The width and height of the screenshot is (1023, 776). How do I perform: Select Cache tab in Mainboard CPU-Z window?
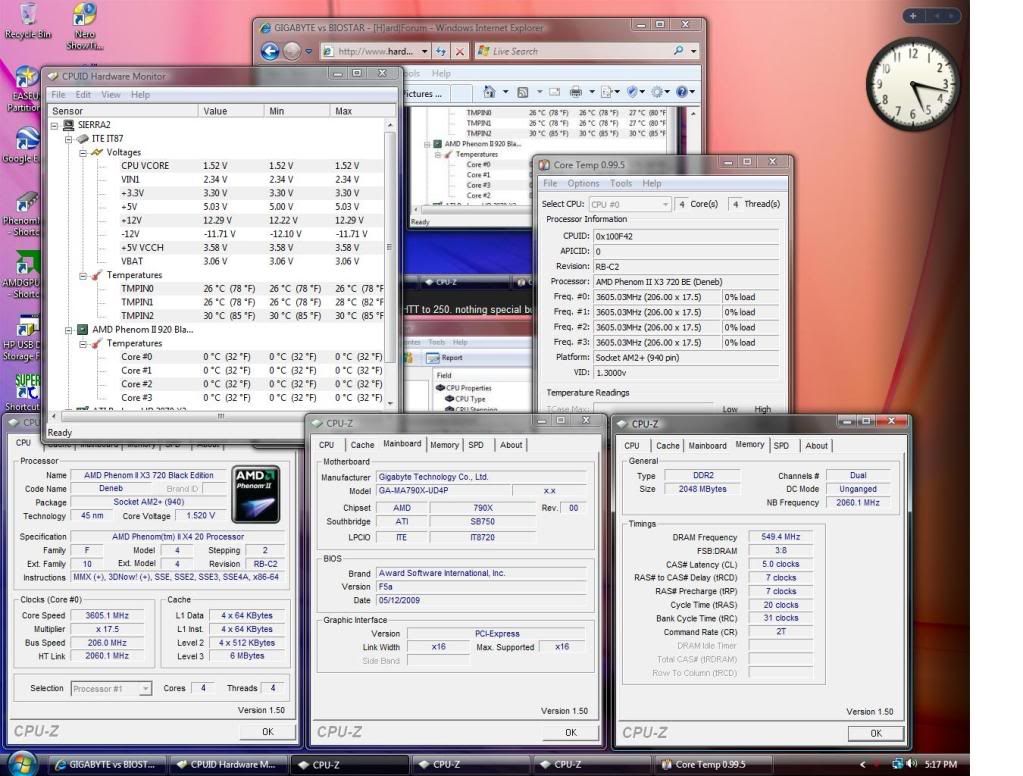pos(362,444)
